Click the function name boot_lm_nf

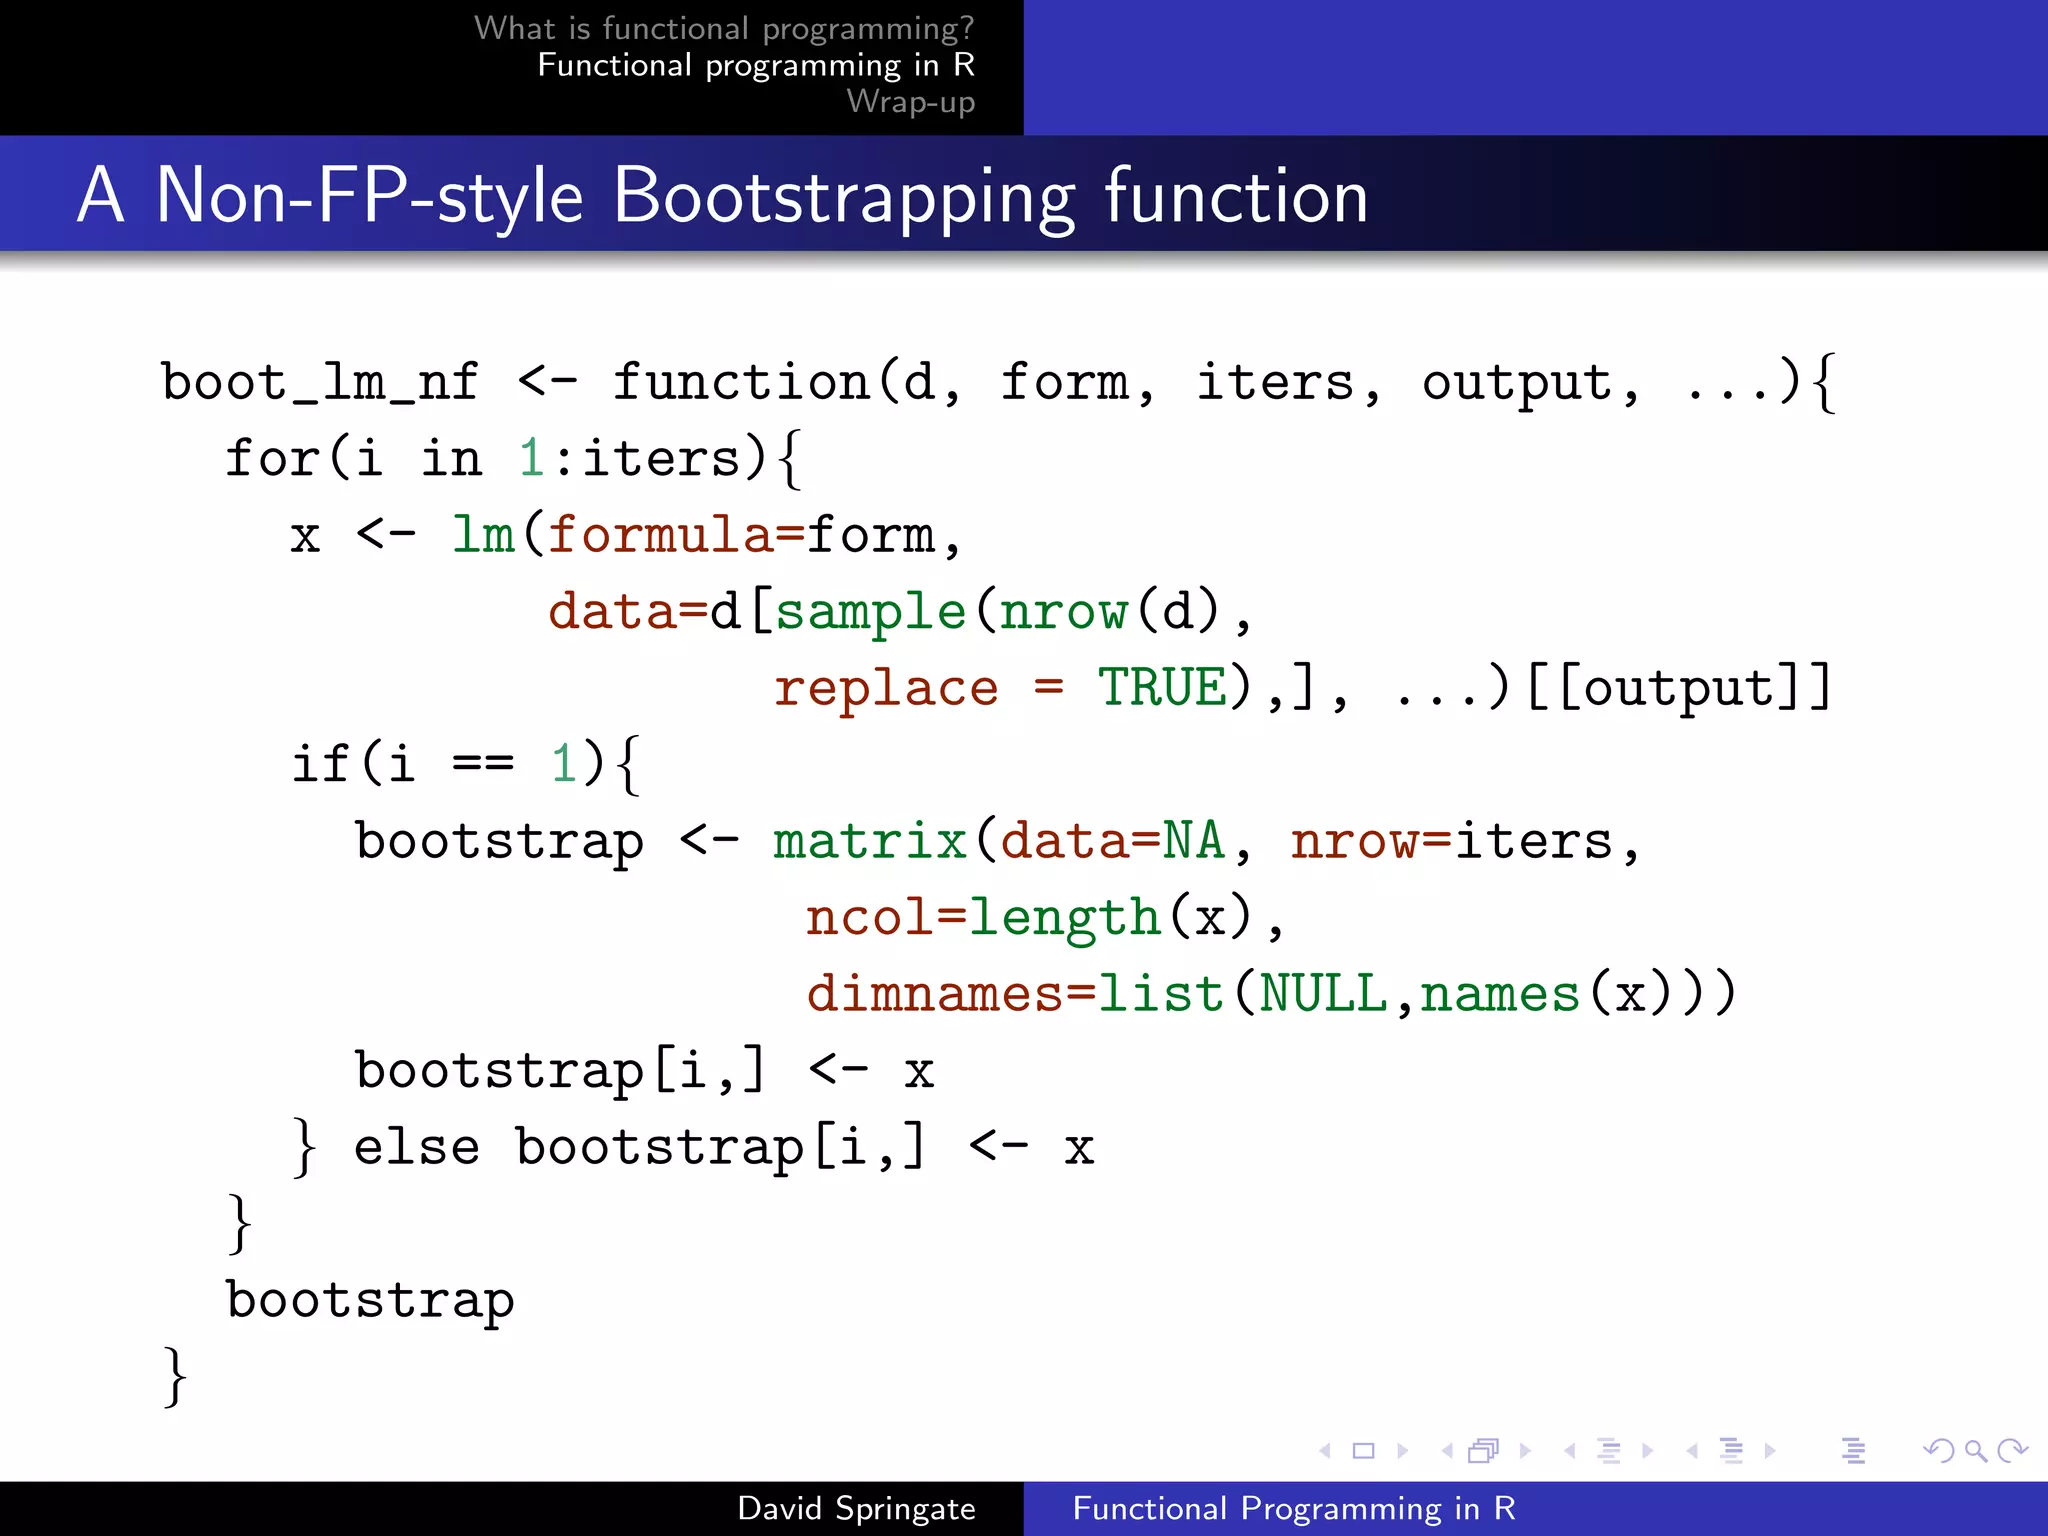coord(320,382)
